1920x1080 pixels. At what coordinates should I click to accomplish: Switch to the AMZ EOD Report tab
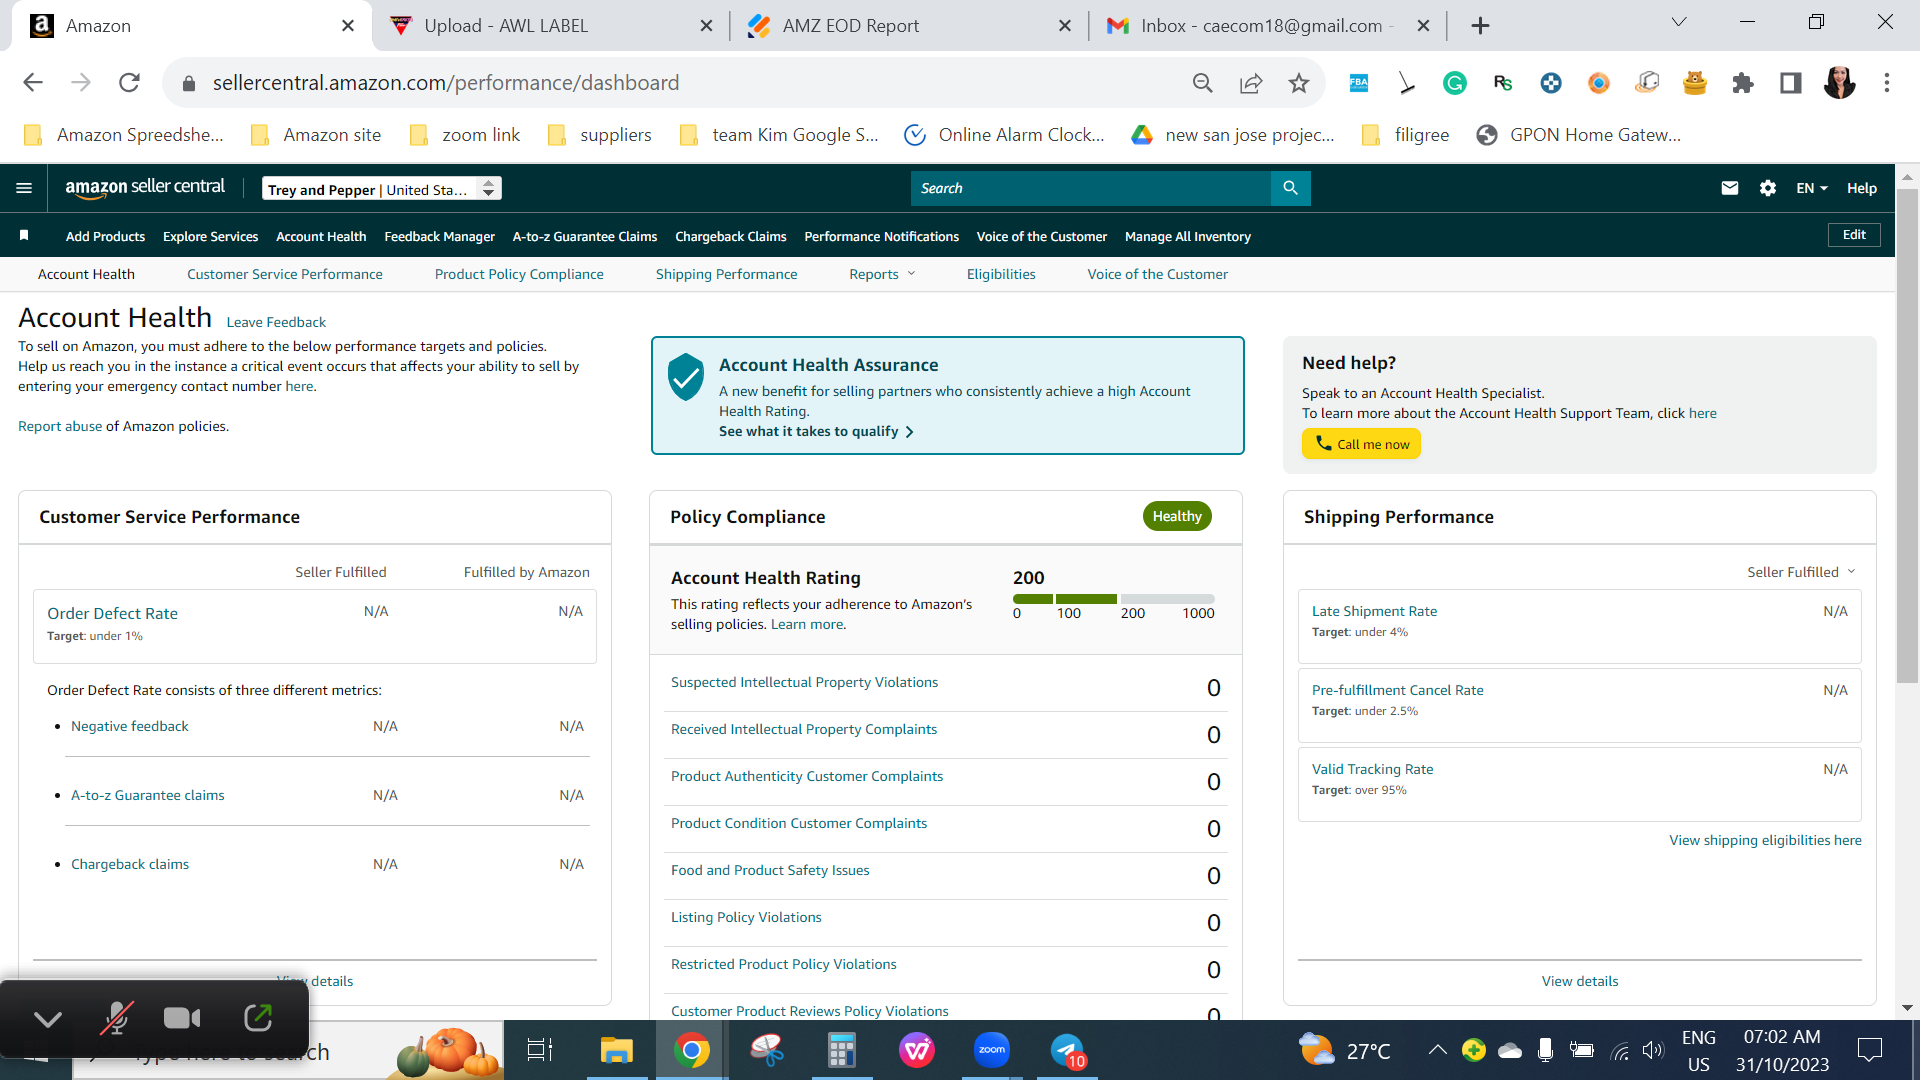910,26
